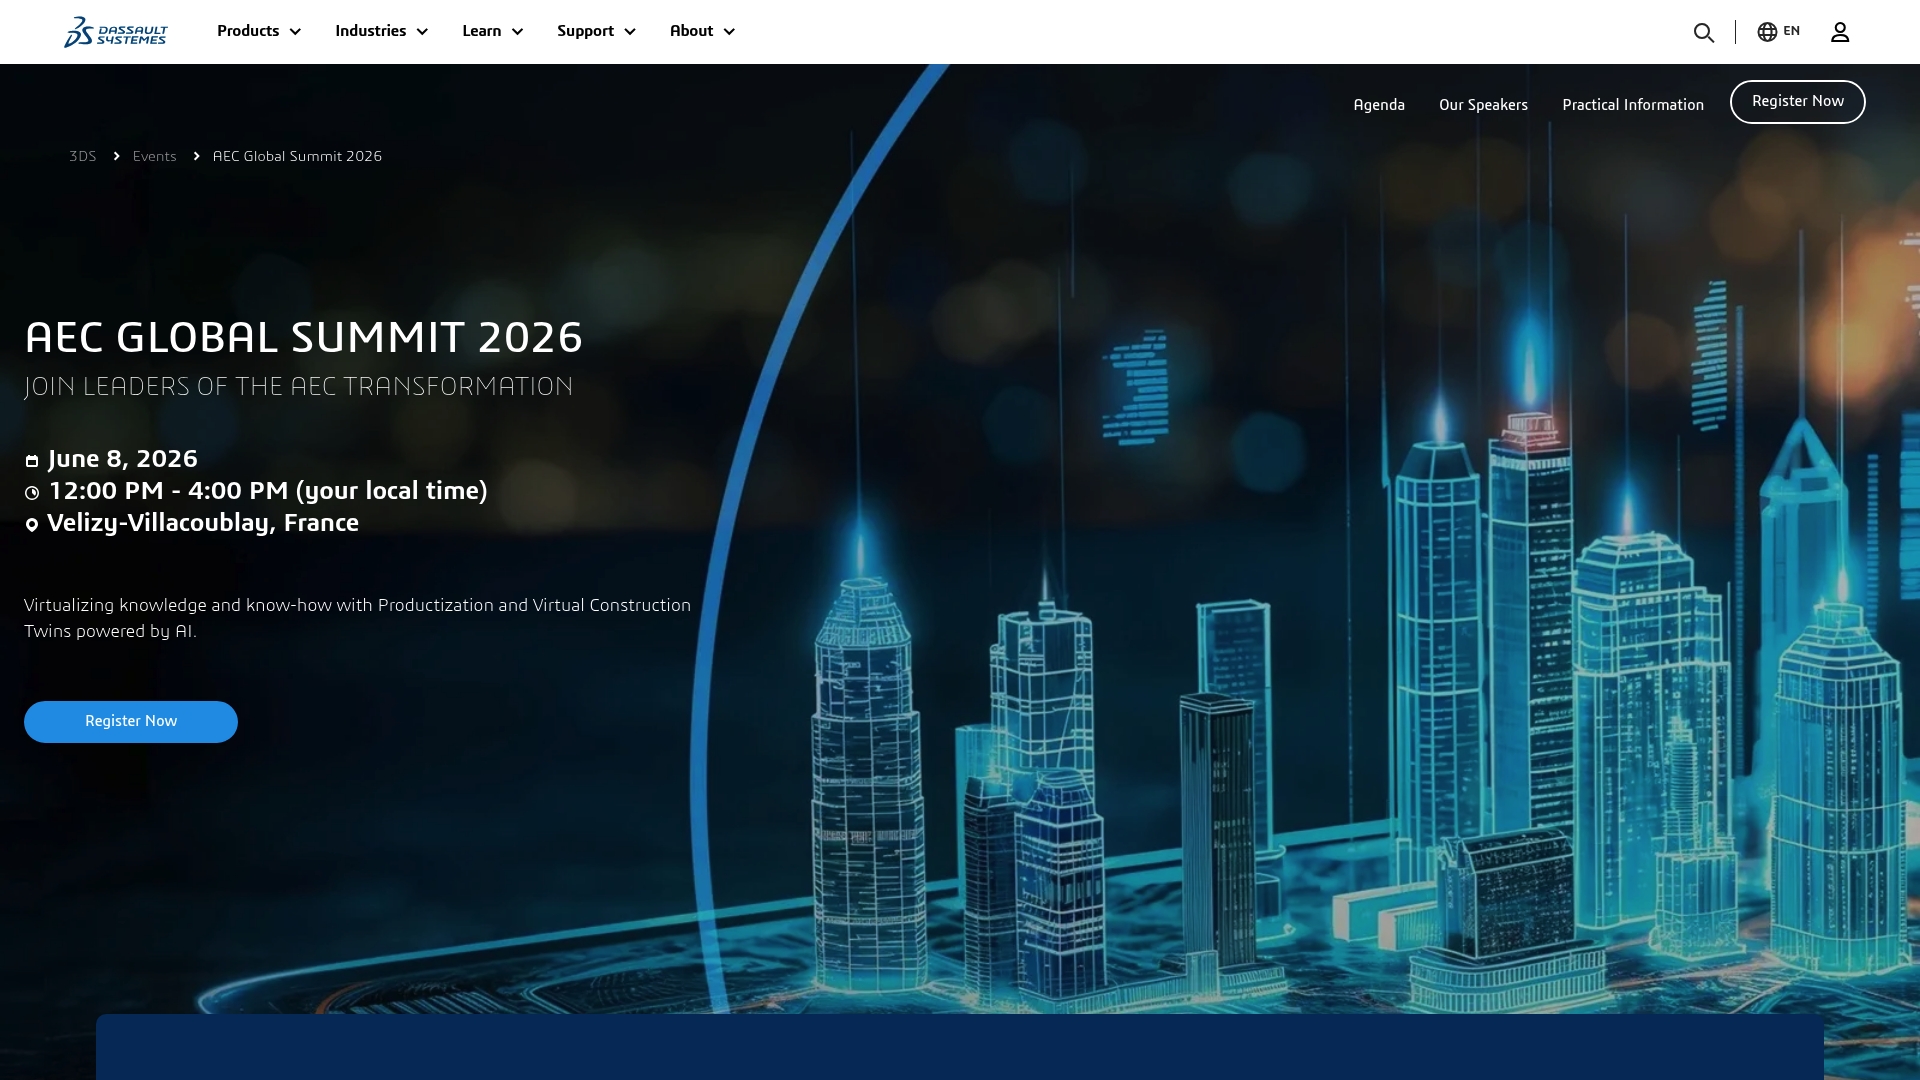Click the AEC GLOBAL SUMMIT 2026 heading
The height and width of the screenshot is (1080, 1920).
tap(303, 338)
